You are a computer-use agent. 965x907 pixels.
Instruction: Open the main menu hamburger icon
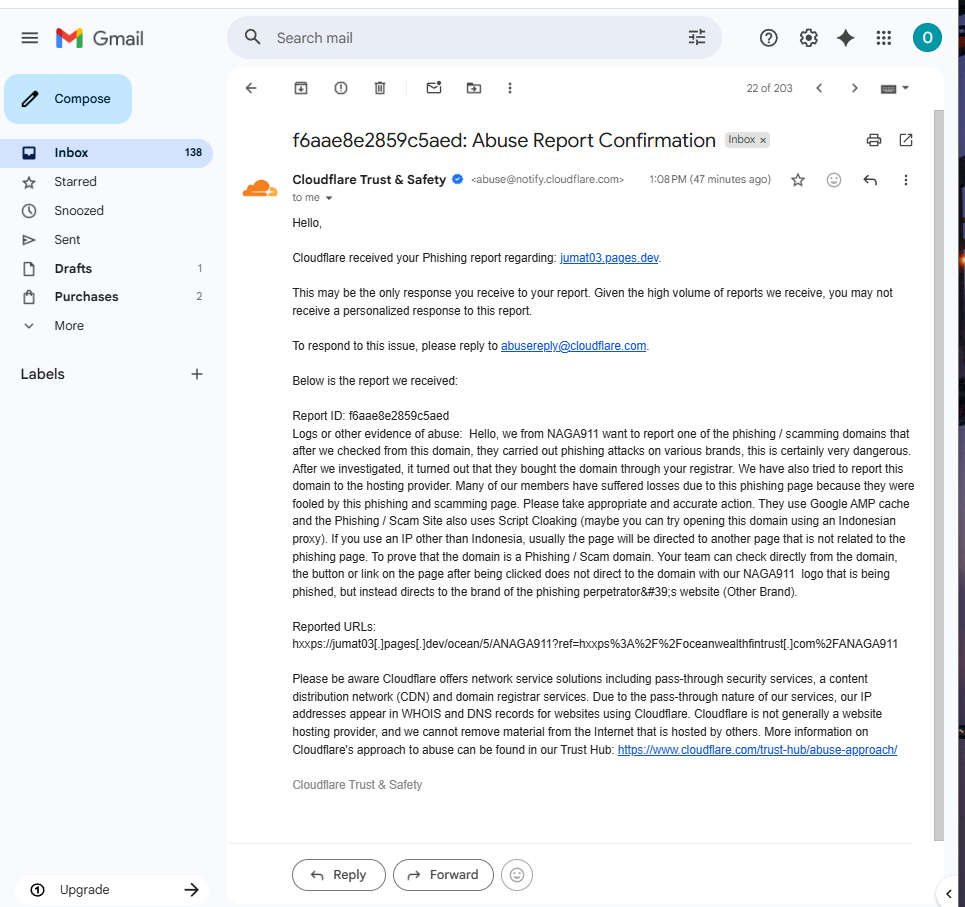pos(30,38)
